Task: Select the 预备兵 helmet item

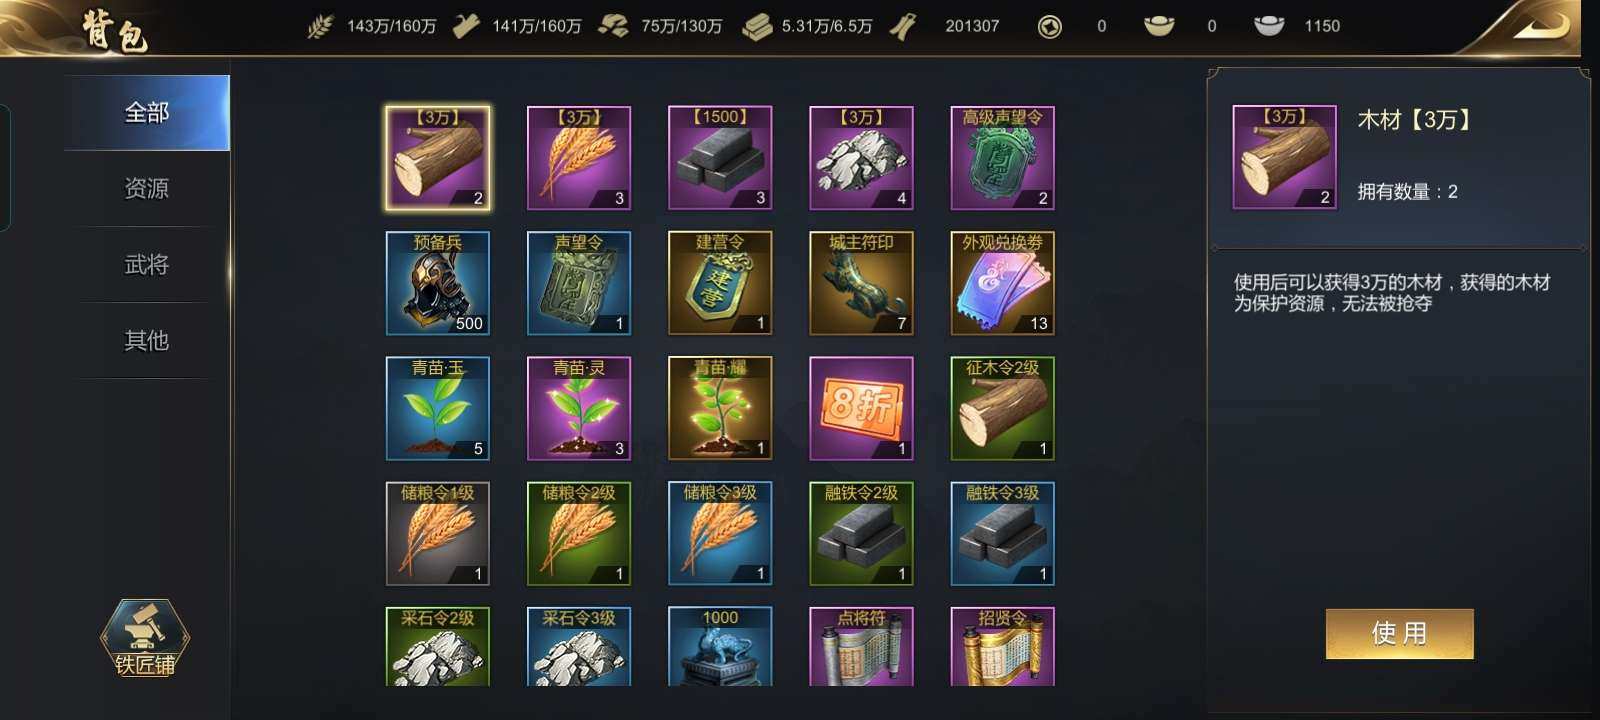Action: [438, 283]
